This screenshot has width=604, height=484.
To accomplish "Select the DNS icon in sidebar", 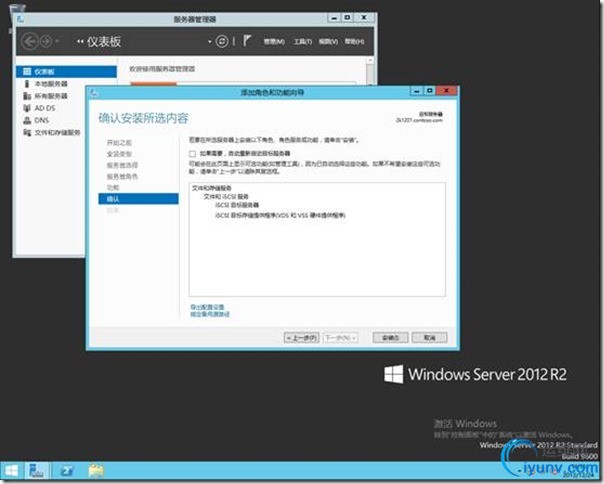I will 27,120.
